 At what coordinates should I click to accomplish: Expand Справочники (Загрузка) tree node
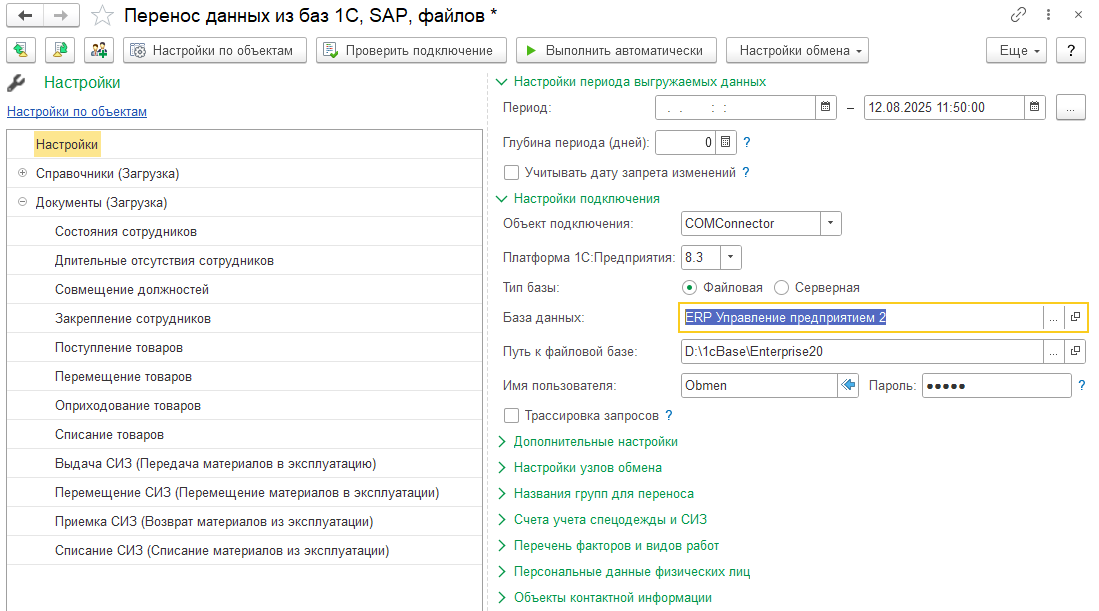coord(22,173)
